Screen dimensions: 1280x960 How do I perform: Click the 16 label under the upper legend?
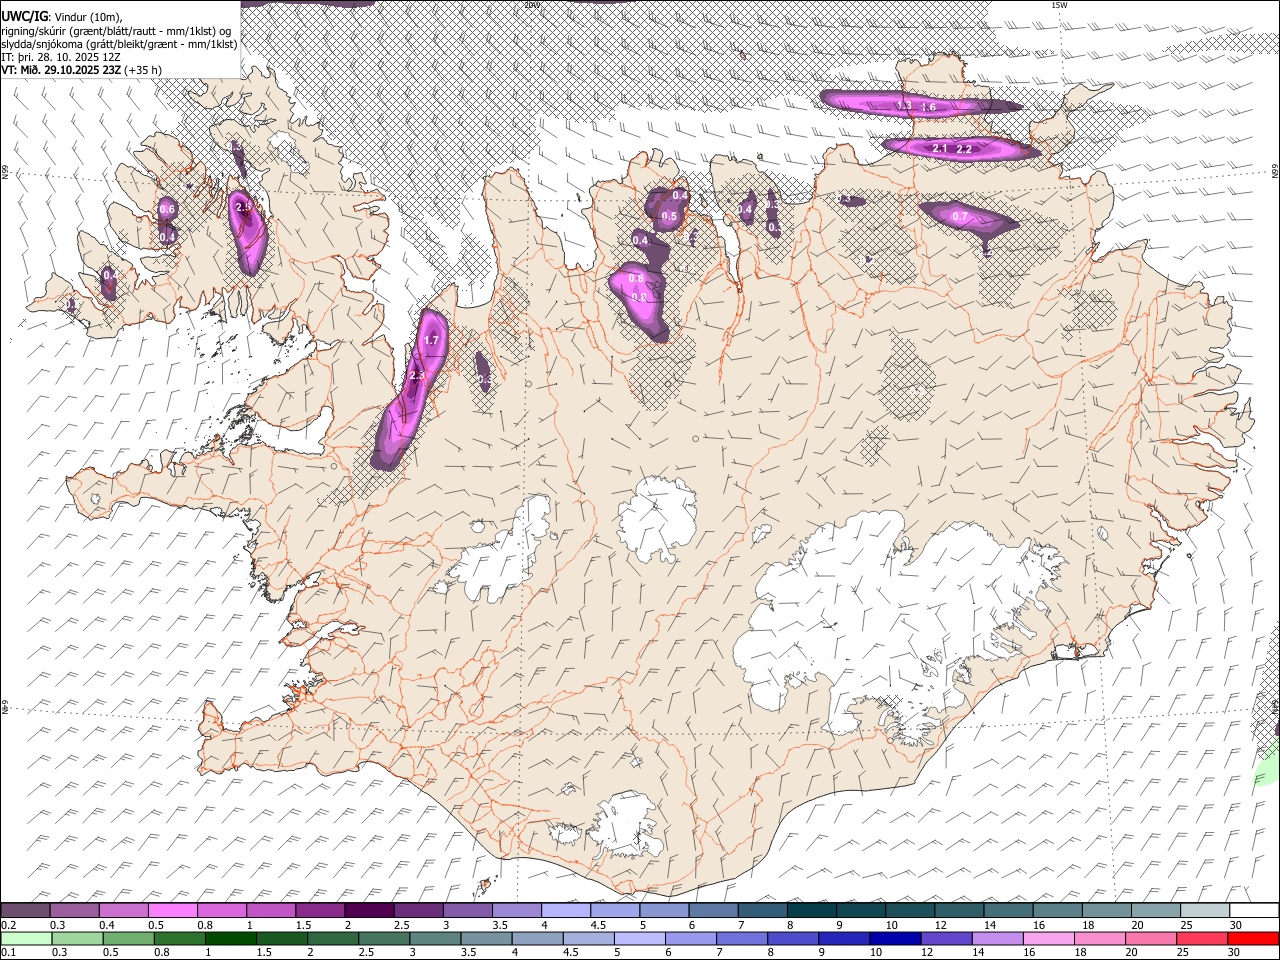[x=1039, y=925]
